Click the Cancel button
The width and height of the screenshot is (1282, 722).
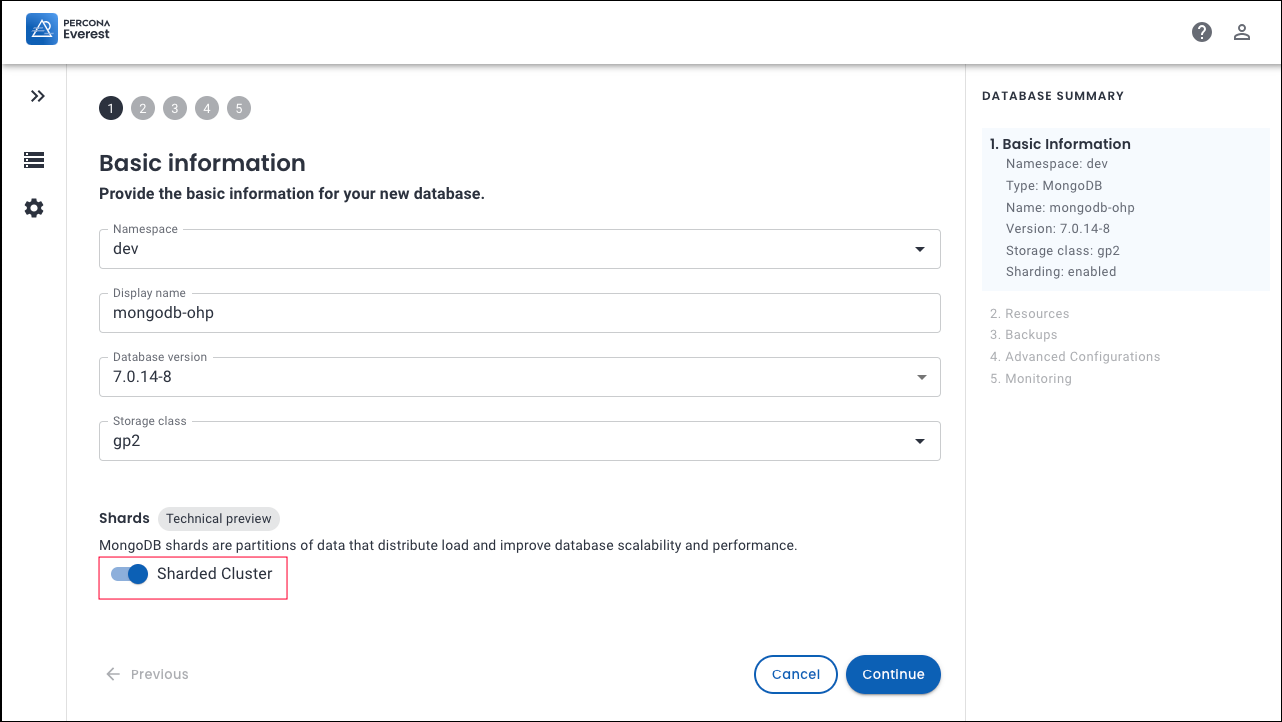coord(795,674)
